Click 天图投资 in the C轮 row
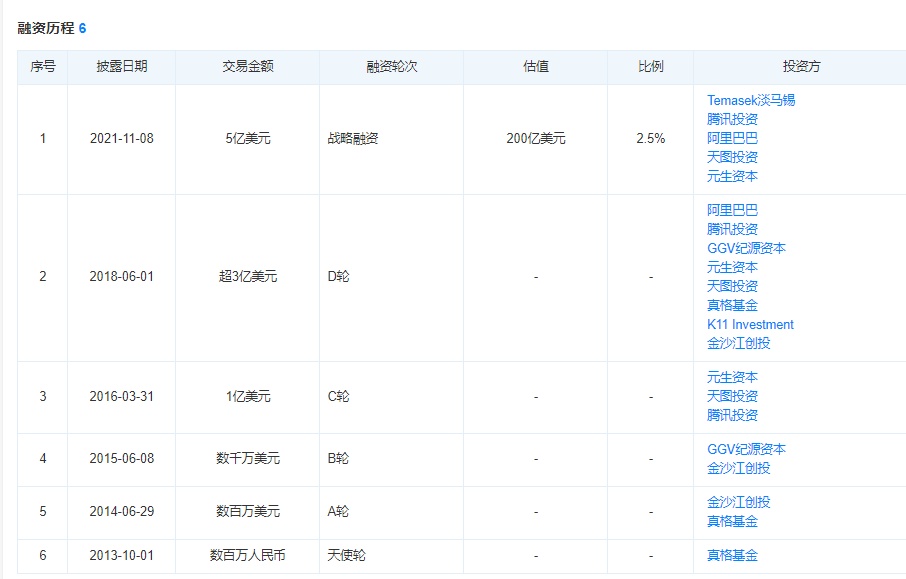 [732, 397]
